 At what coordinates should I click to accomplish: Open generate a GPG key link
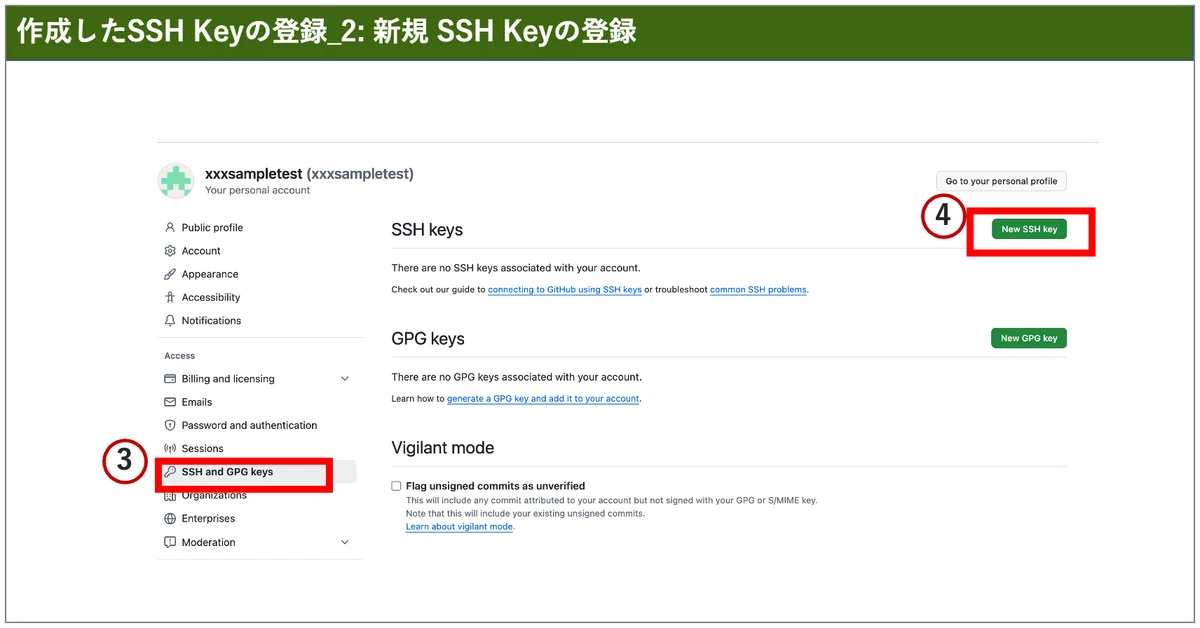tap(543, 399)
